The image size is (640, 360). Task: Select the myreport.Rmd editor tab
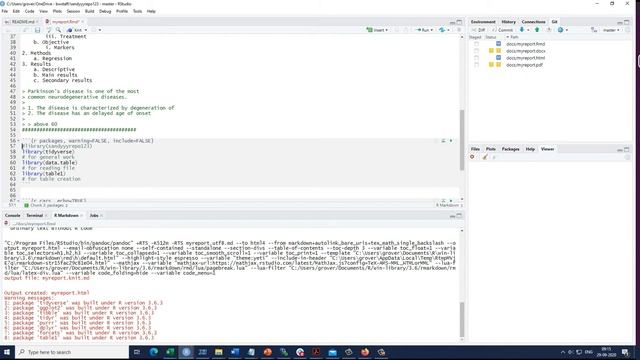coord(65,22)
